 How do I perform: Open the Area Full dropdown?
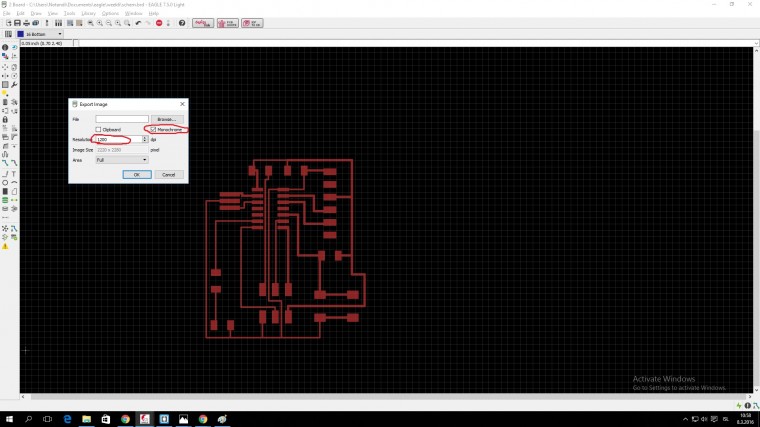pyautogui.click(x=122, y=160)
